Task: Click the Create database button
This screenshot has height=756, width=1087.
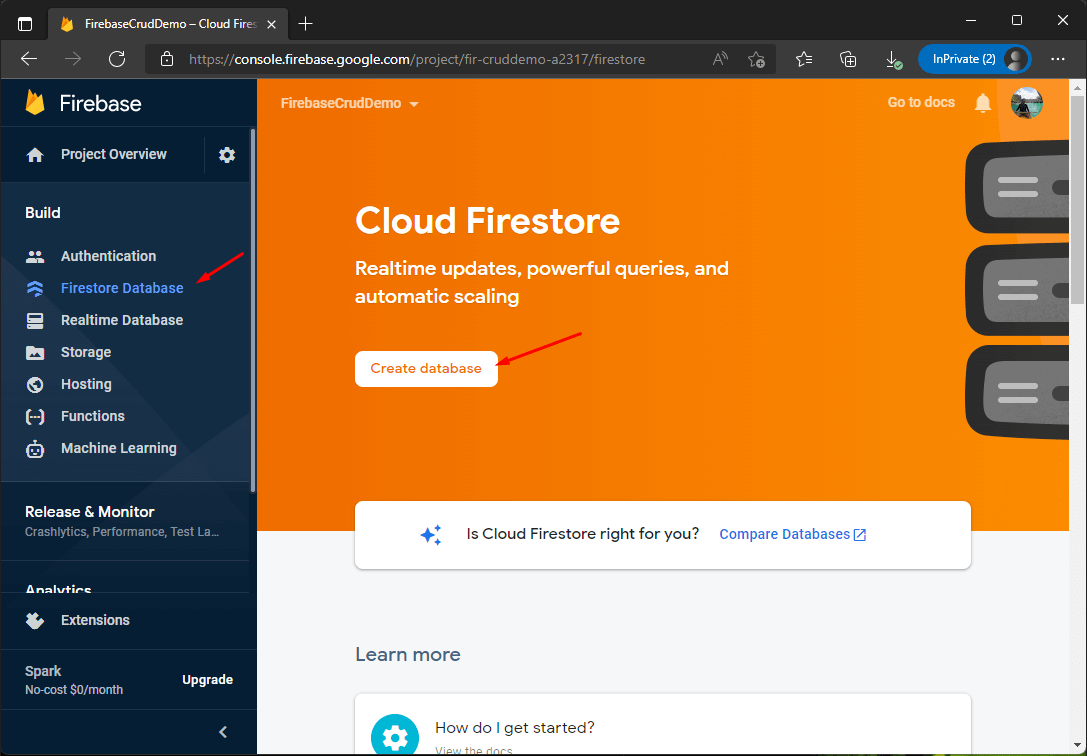Action: point(426,369)
